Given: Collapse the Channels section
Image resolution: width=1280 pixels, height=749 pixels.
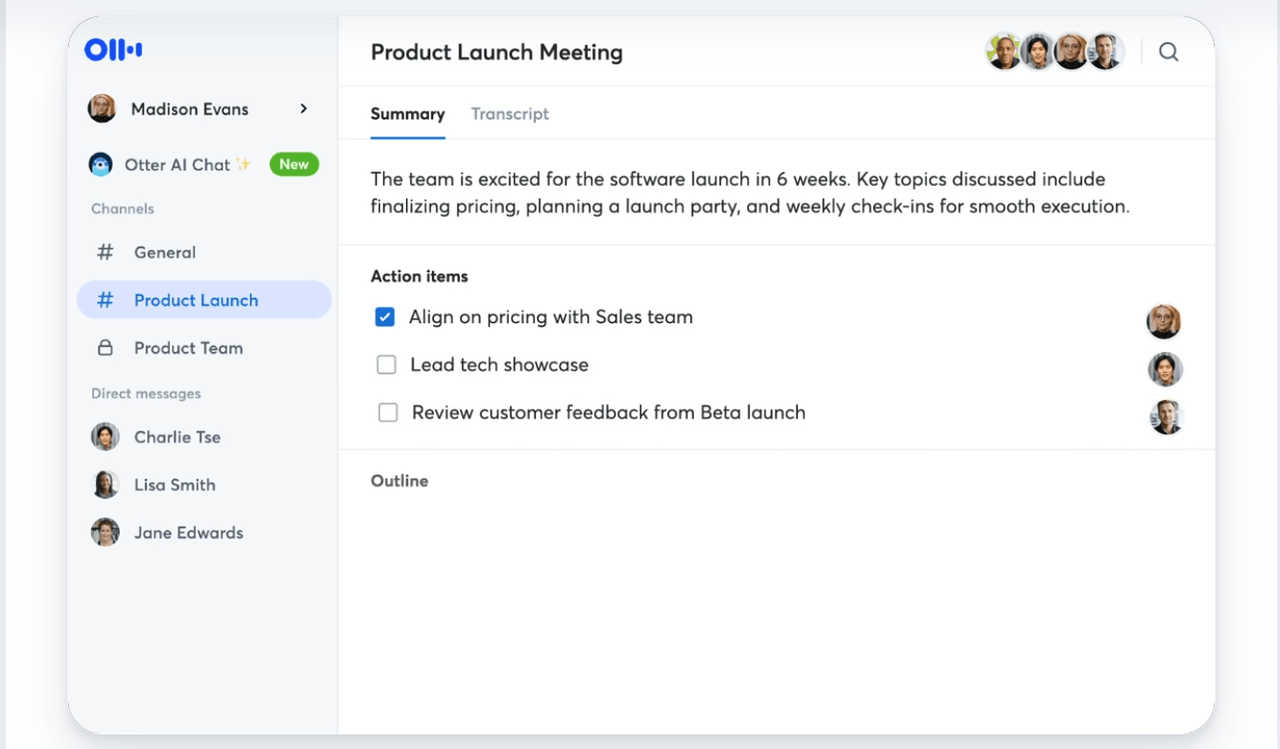Looking at the screenshot, I should [x=122, y=209].
